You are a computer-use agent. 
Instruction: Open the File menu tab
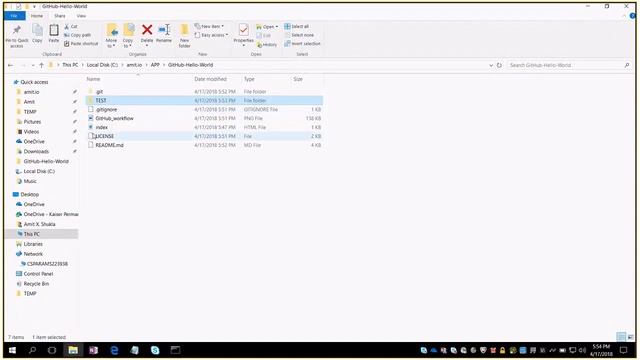point(14,16)
